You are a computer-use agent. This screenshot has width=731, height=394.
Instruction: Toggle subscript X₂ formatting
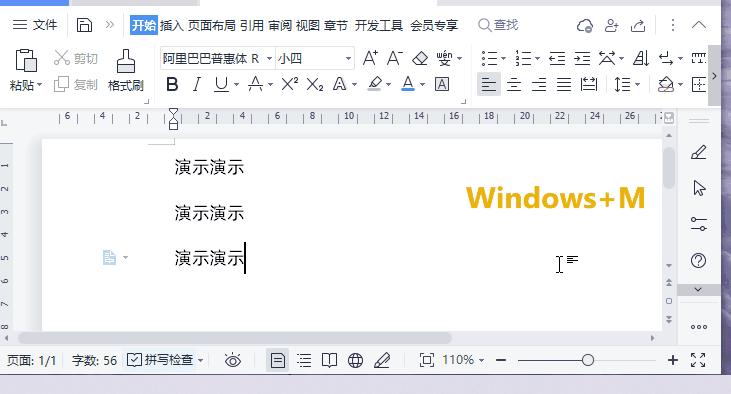[315, 84]
